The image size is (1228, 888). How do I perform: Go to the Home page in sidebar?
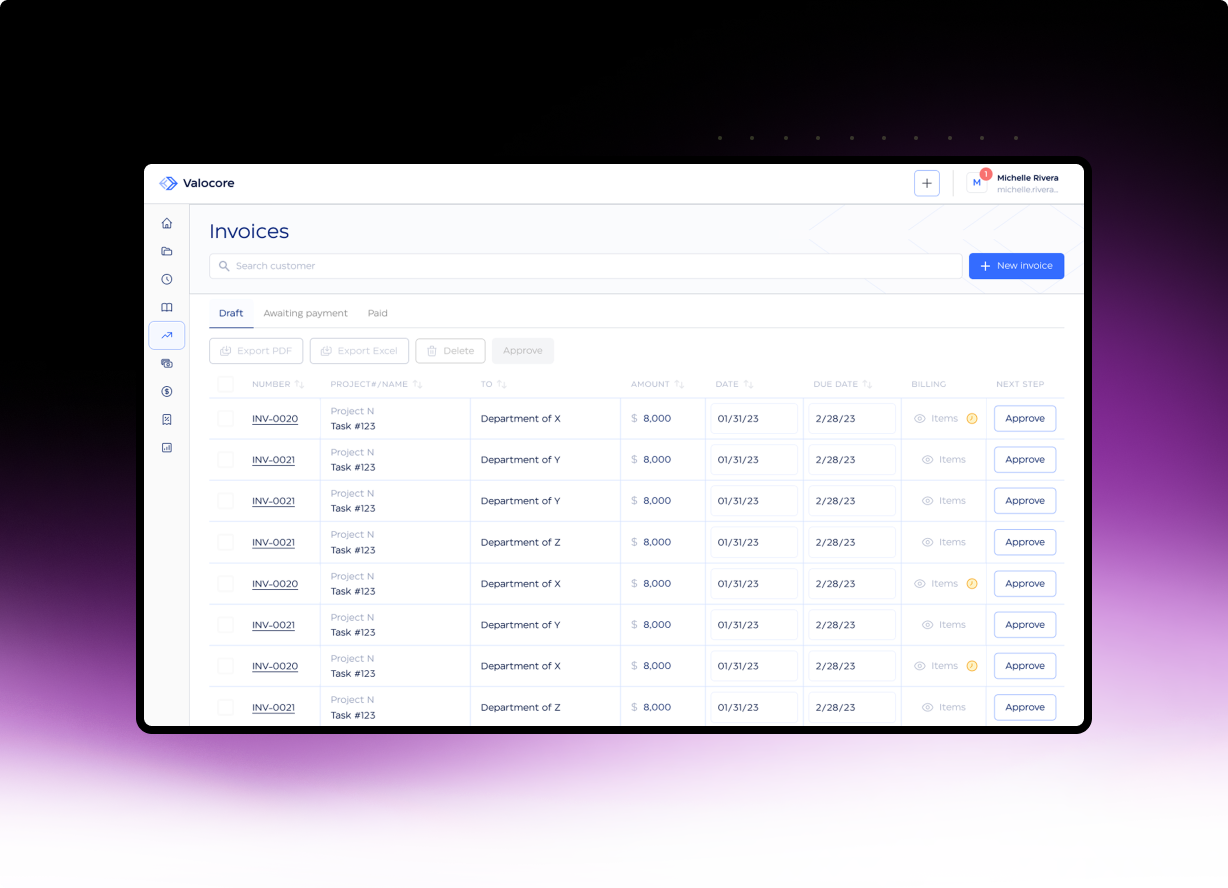pos(167,223)
